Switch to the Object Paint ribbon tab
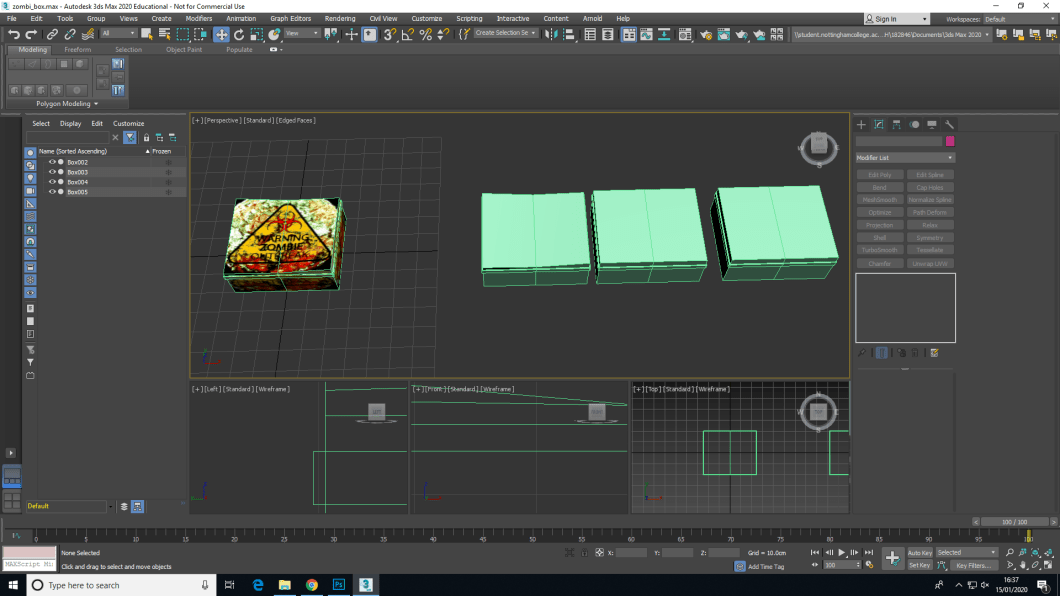 (x=184, y=49)
